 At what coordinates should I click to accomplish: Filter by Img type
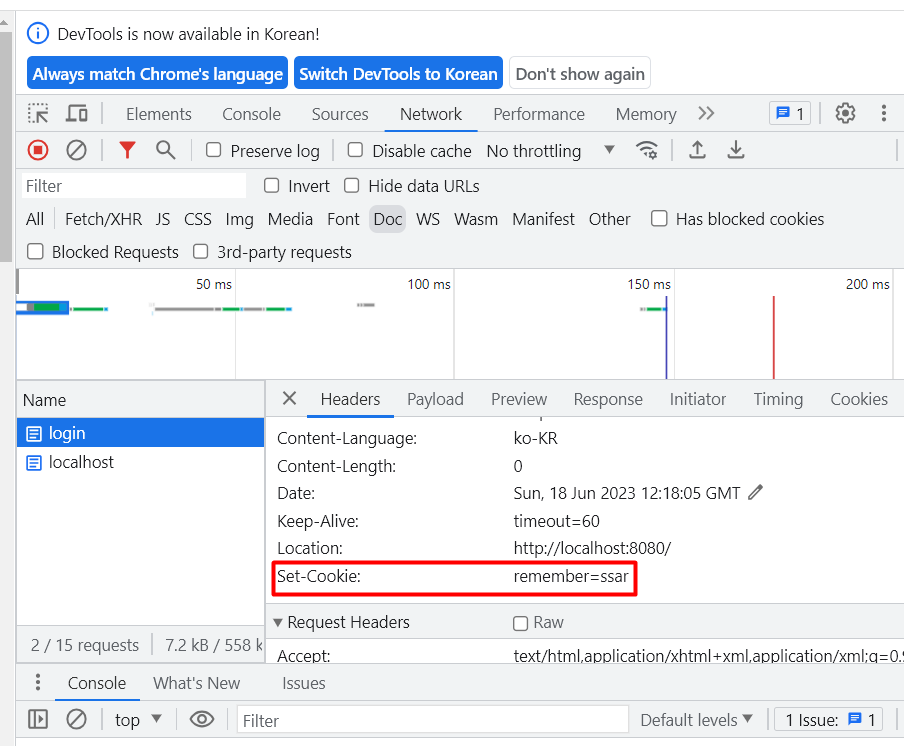pos(239,219)
